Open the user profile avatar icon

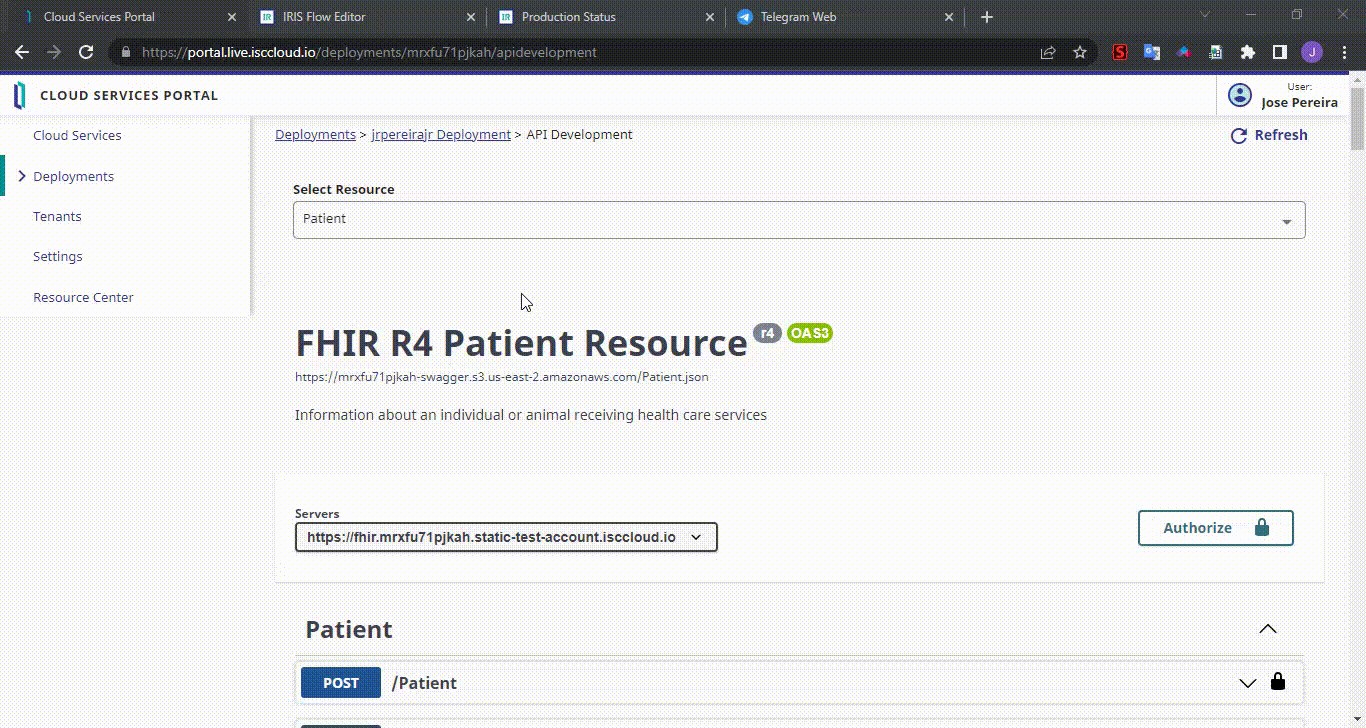pos(1239,95)
